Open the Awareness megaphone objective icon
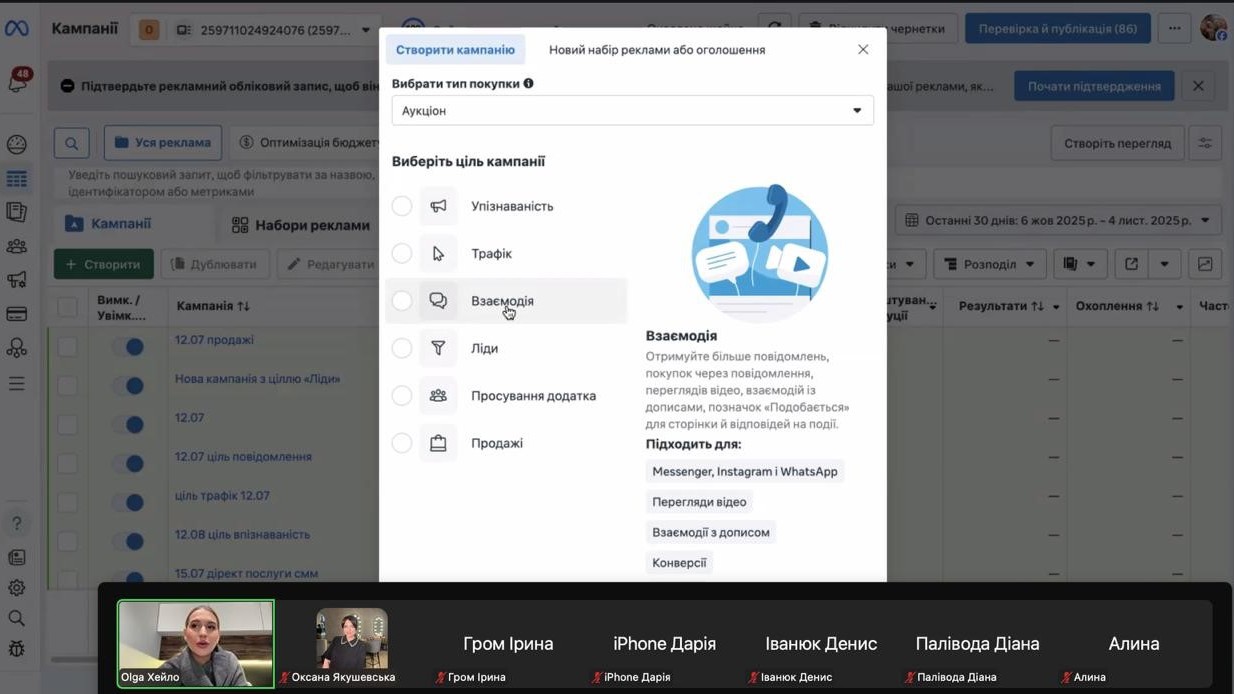 click(x=438, y=206)
